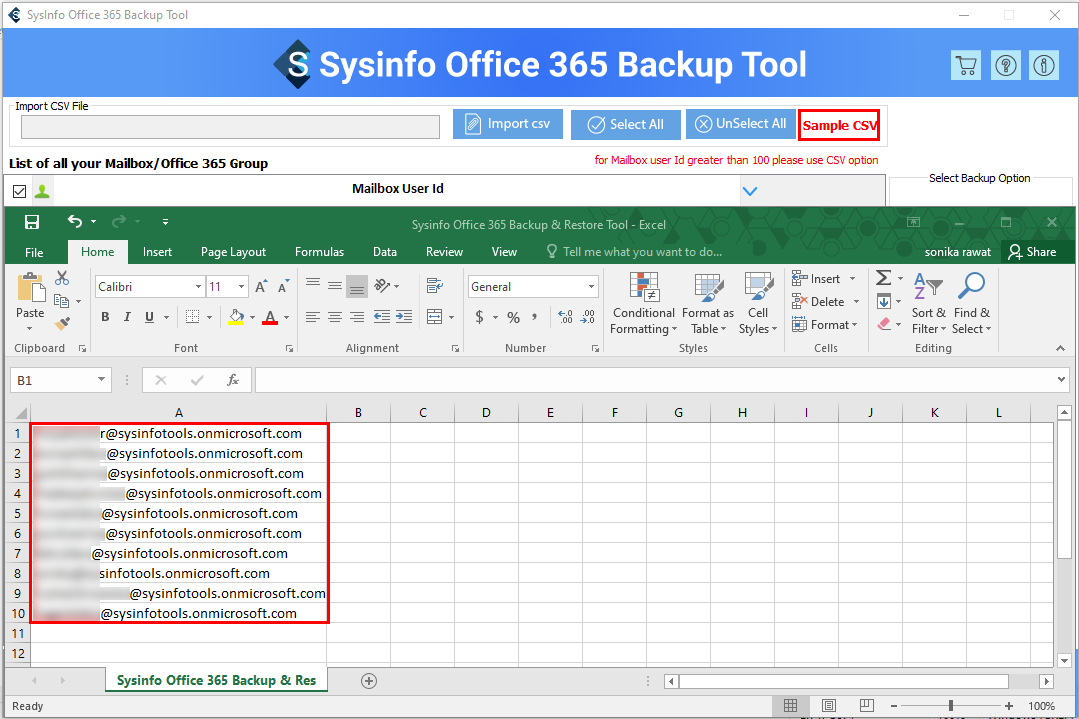Open the Page Layout ribbon tab
The width and height of the screenshot is (1079, 719).
coord(233,252)
